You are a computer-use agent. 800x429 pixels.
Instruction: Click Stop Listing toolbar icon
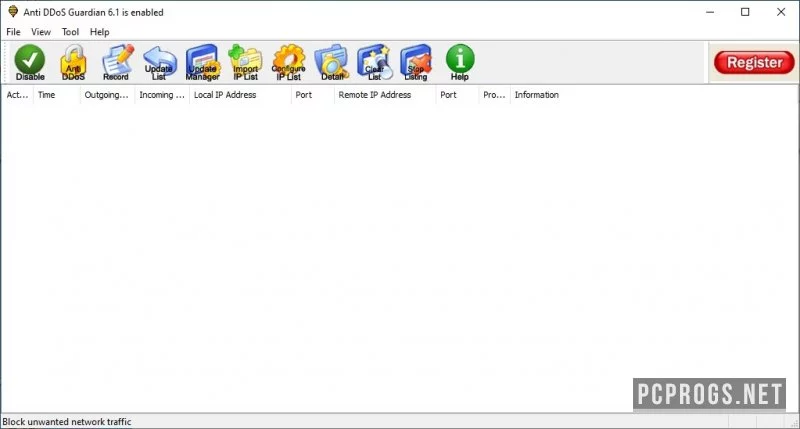coord(416,62)
